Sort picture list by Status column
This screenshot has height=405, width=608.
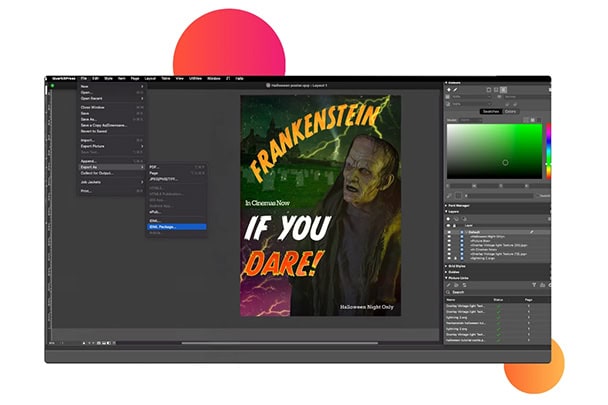point(498,299)
